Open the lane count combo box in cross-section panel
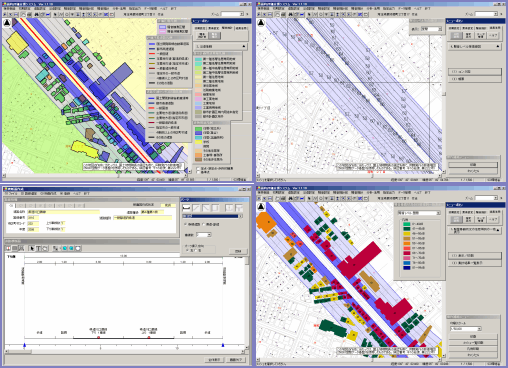Screen dimensions: 508x368 coord(204,235)
